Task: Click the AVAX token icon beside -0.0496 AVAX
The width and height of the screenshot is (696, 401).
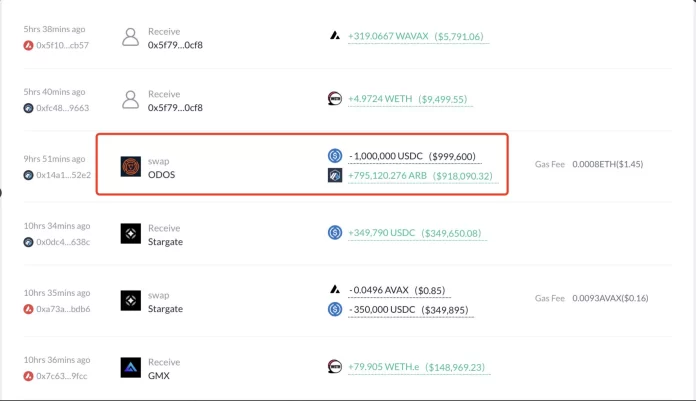Action: click(336, 290)
